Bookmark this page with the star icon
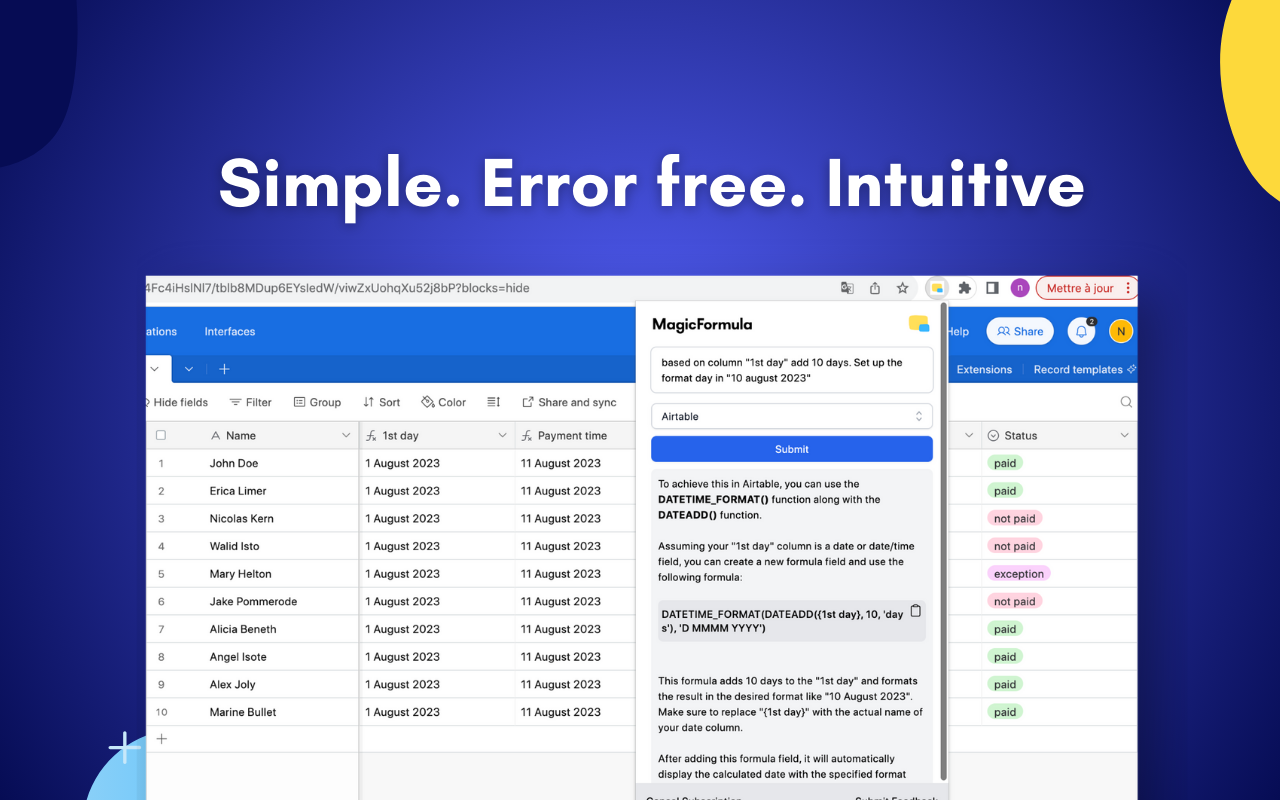This screenshot has width=1280, height=800. [x=902, y=288]
